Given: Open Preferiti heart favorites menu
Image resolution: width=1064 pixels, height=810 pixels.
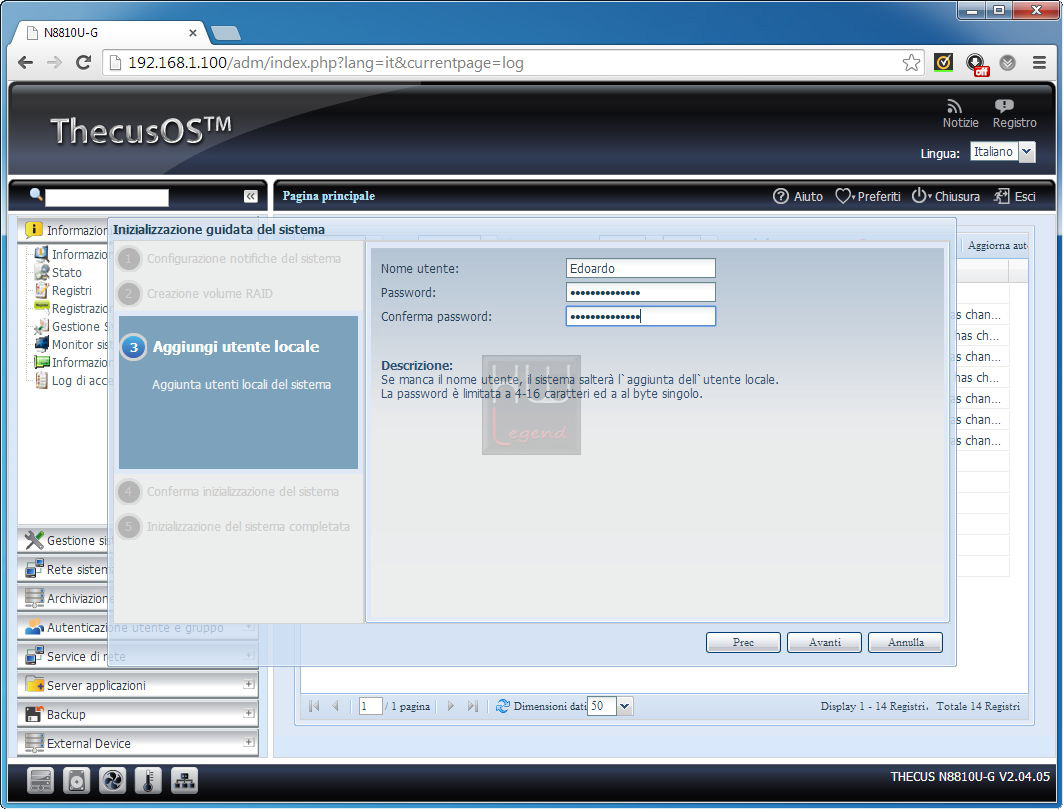Looking at the screenshot, I should click(867, 196).
